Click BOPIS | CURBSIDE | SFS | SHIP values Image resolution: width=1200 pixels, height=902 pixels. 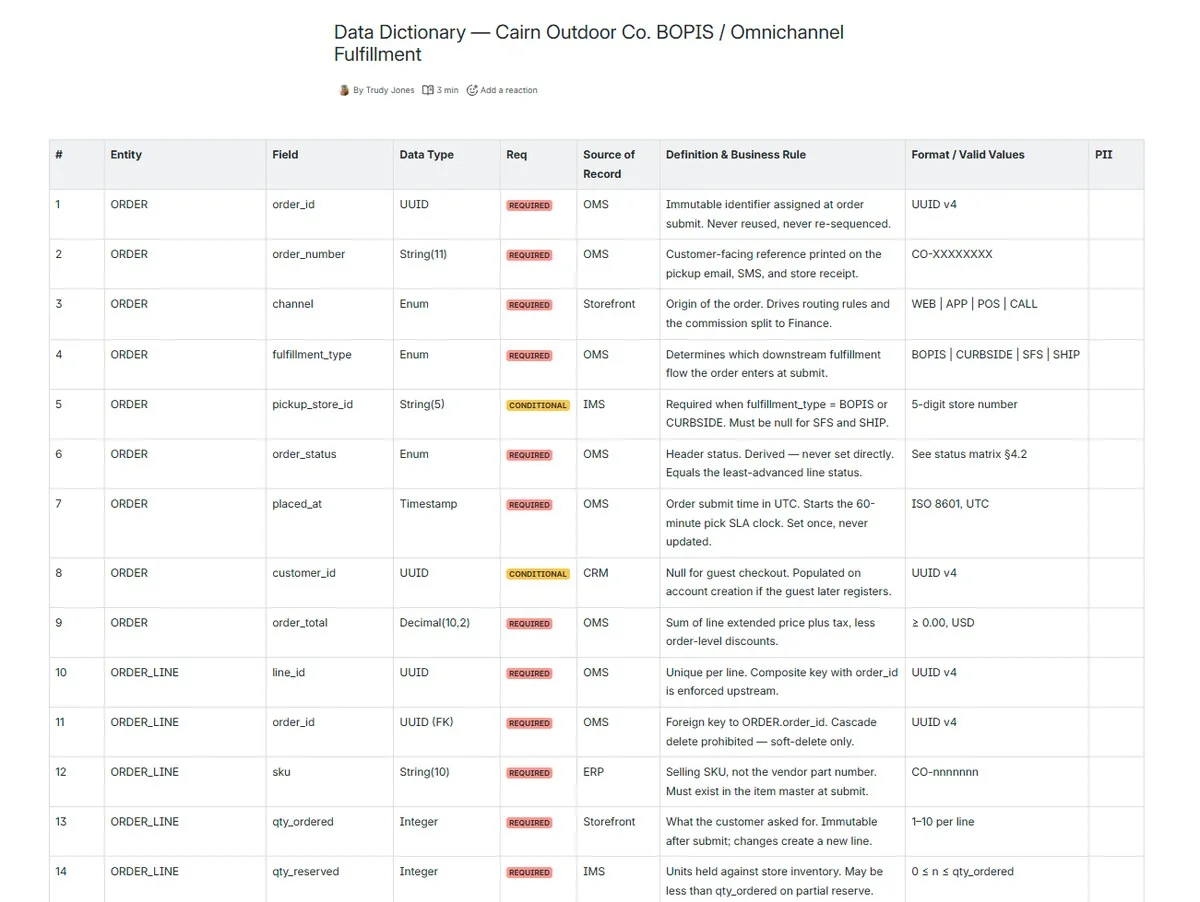click(996, 354)
